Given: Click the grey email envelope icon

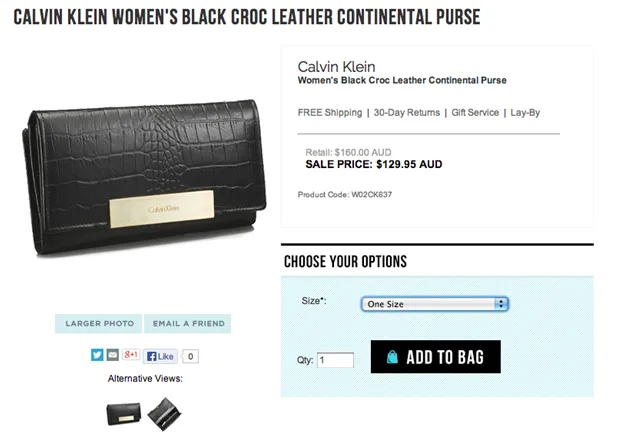Looking at the screenshot, I should pyautogui.click(x=112, y=355).
